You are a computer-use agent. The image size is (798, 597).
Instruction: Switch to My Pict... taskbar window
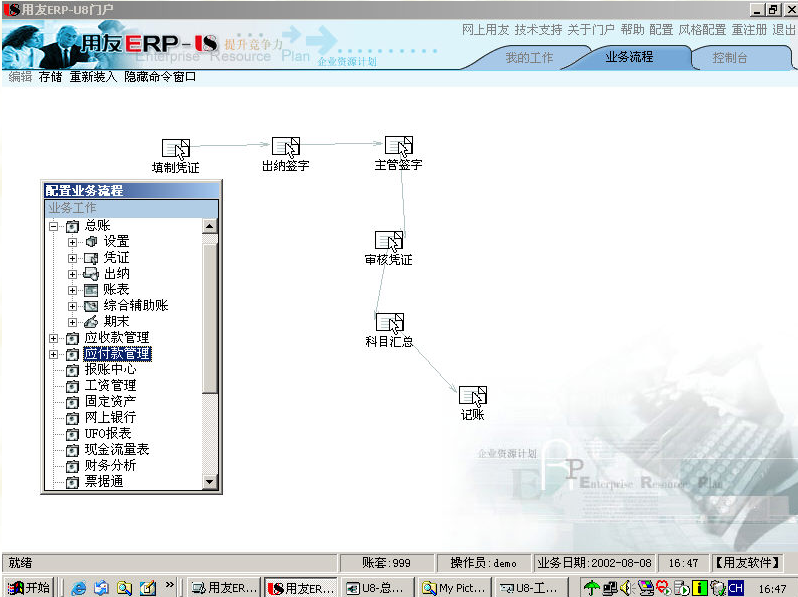tap(455, 588)
